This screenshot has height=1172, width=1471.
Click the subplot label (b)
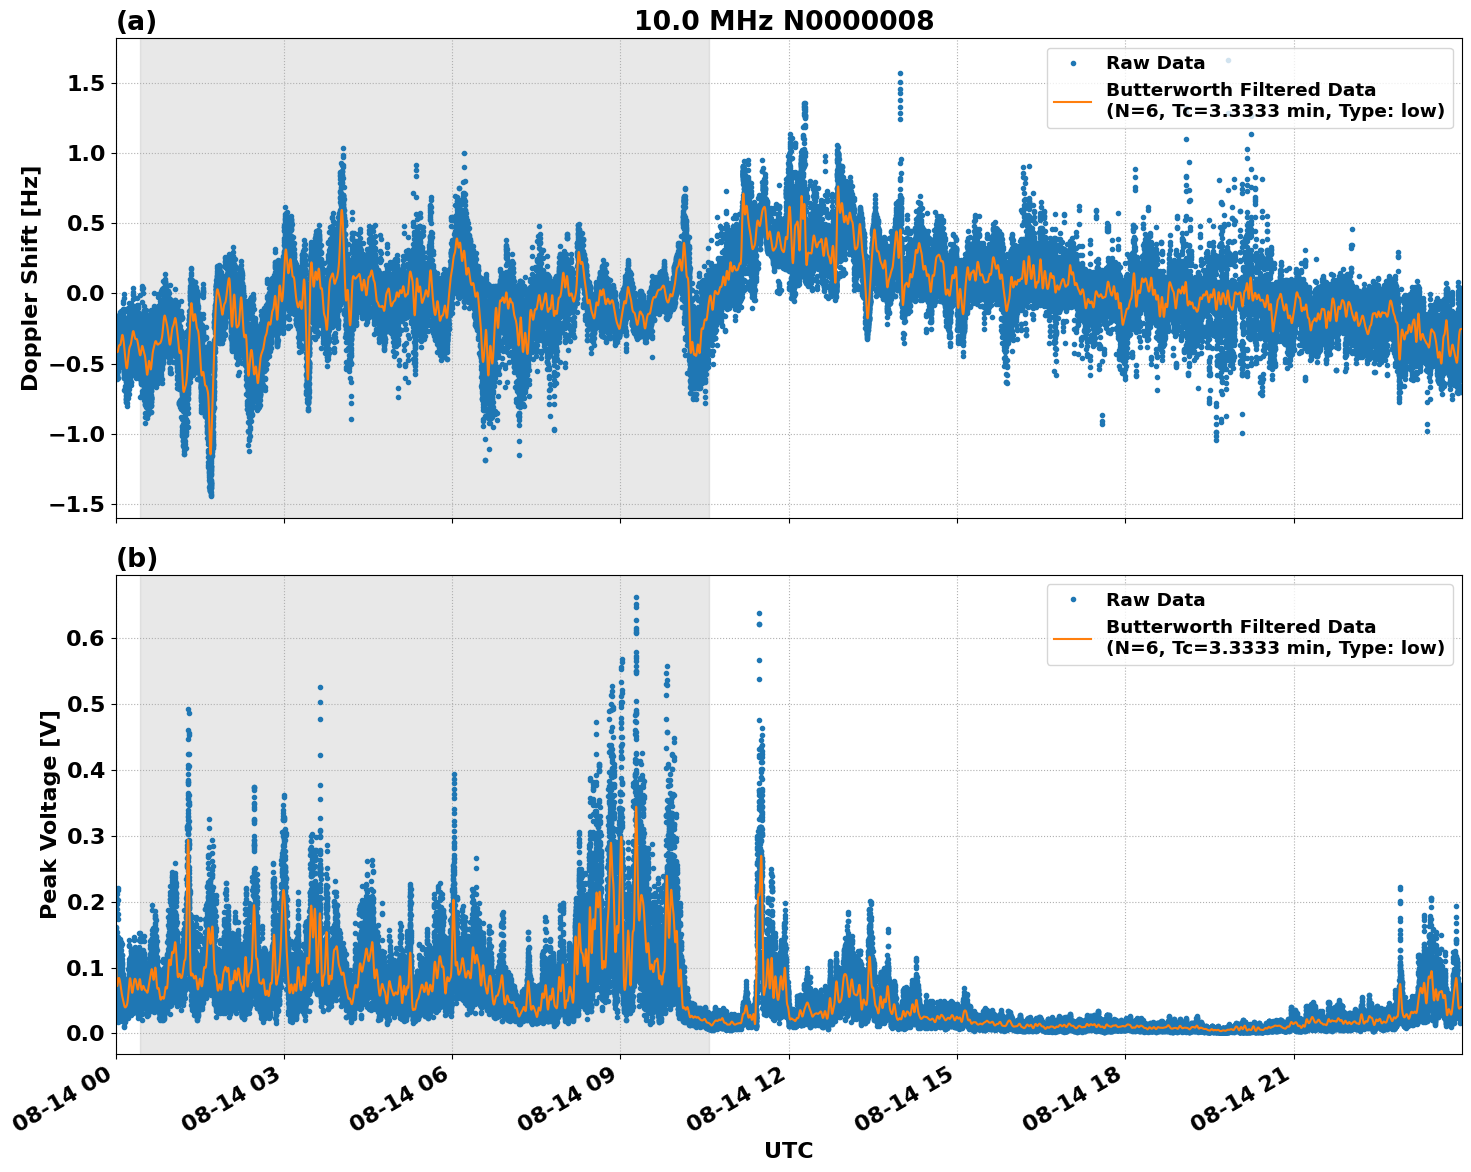click(x=135, y=556)
